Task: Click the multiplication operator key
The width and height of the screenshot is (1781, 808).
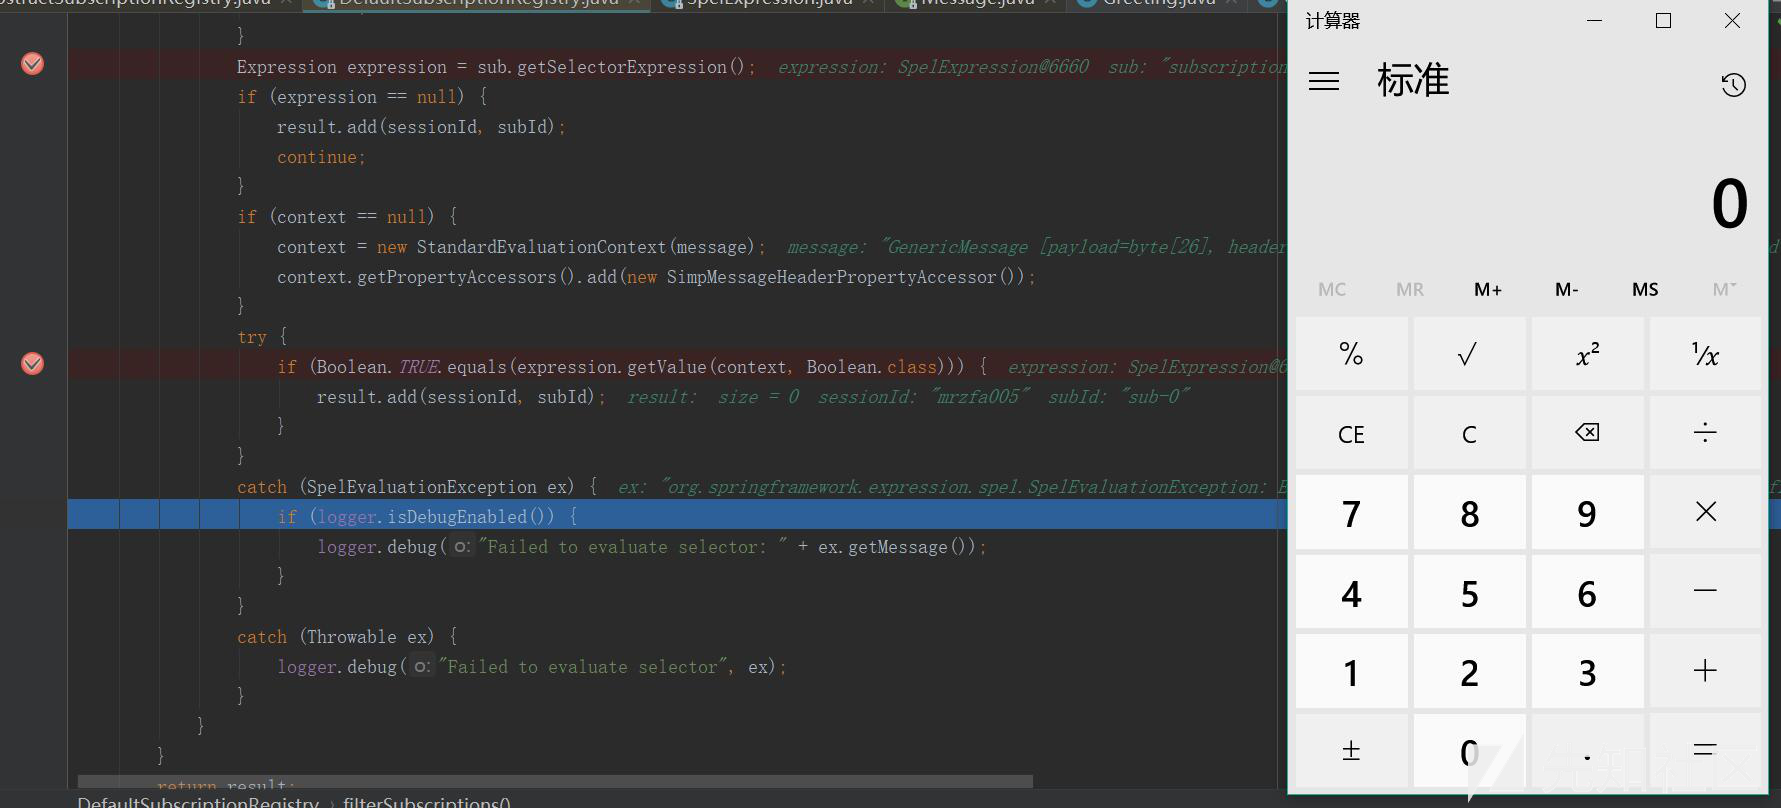Action: (1705, 512)
